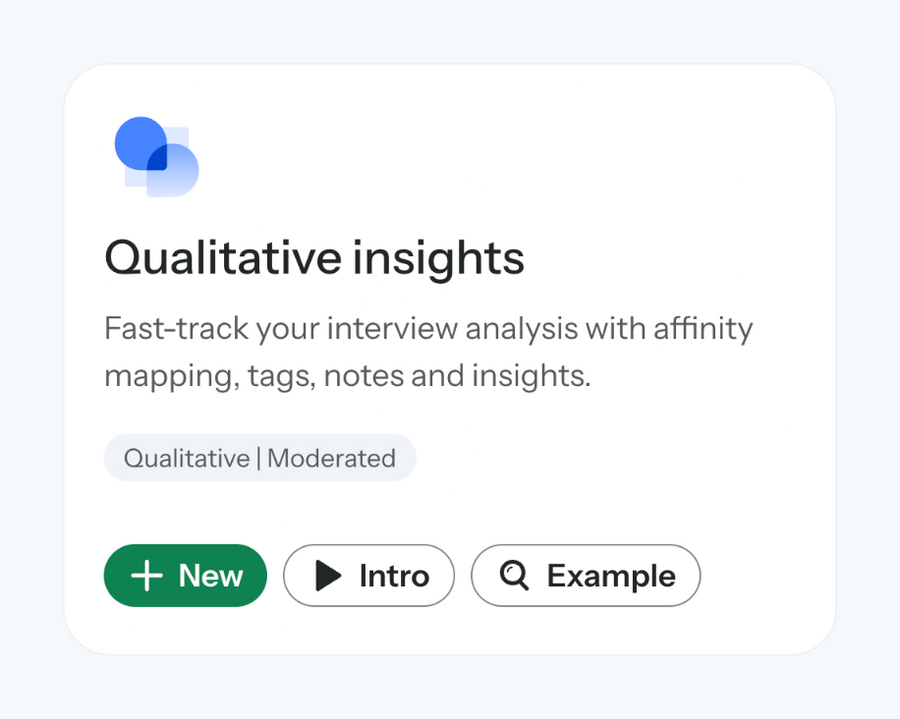The height and width of the screenshot is (719, 900).
Task: Click the plus icon on New button
Action: pyautogui.click(x=147, y=576)
